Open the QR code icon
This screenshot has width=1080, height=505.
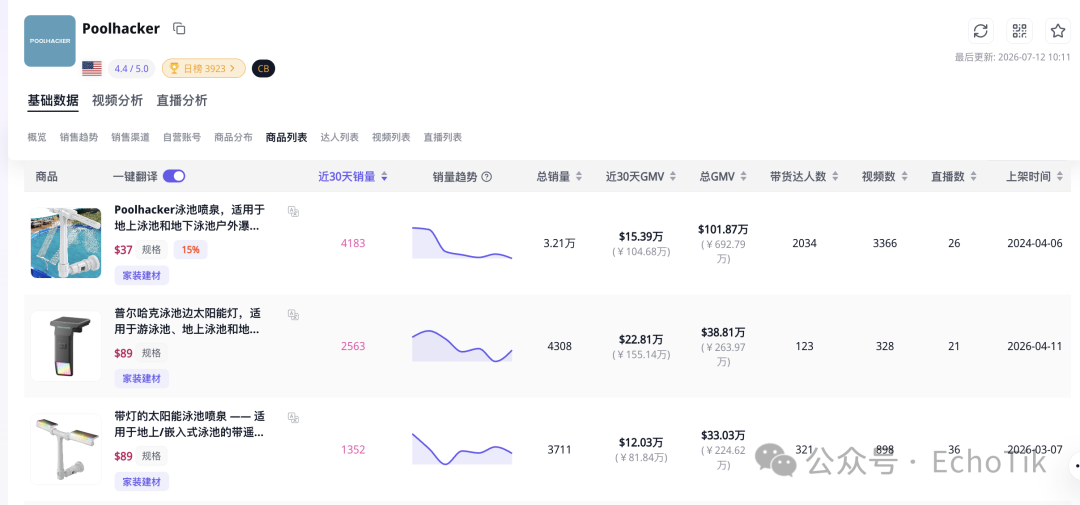tap(1019, 31)
